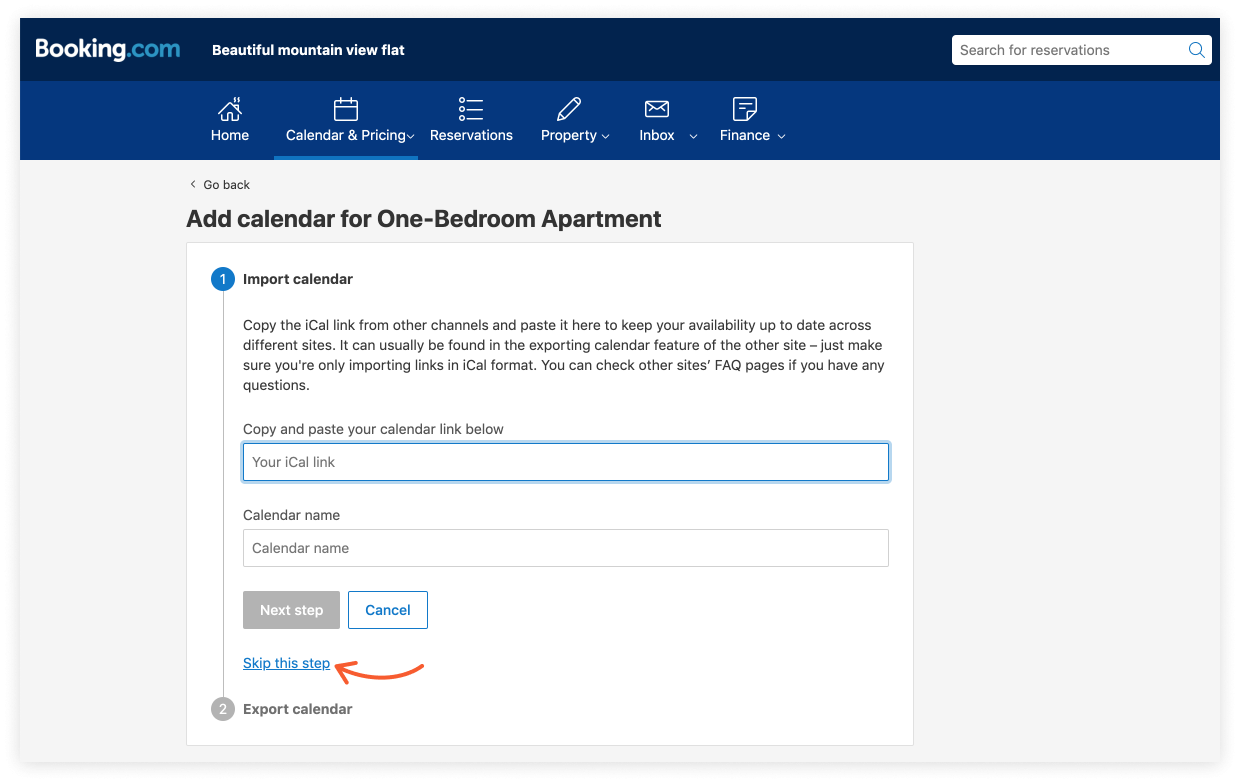This screenshot has width=1240, height=784.
Task: Click the Property pencil icon
Action: (569, 109)
